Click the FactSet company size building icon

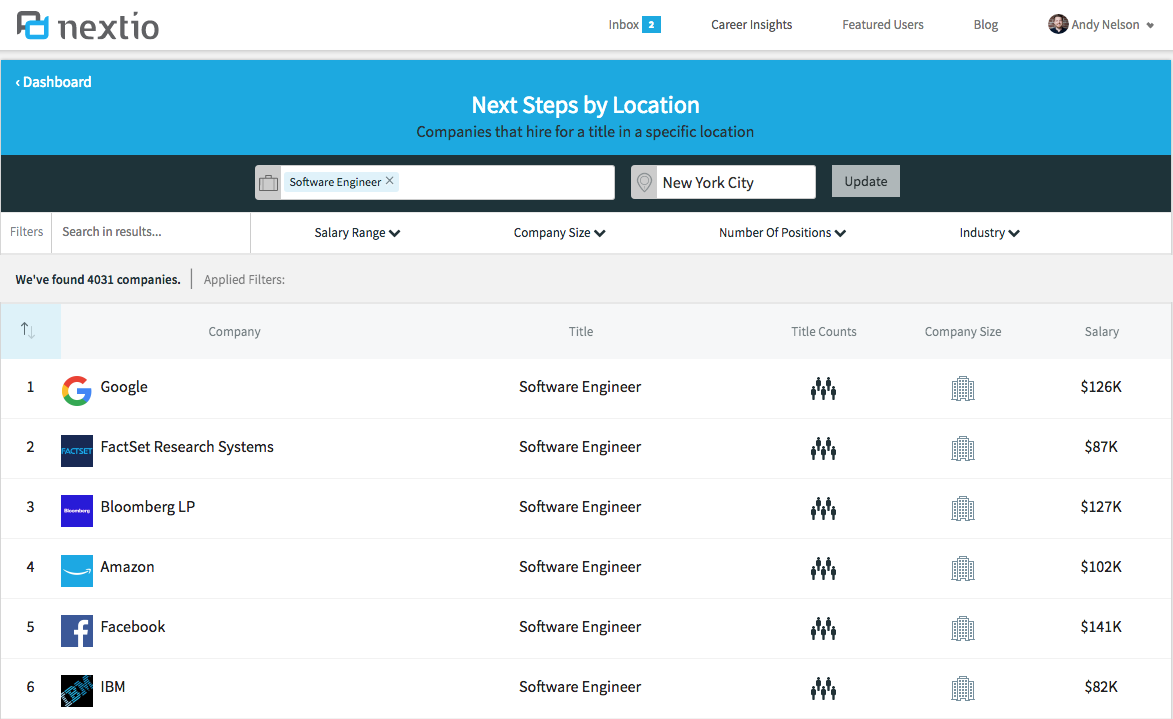(x=962, y=448)
